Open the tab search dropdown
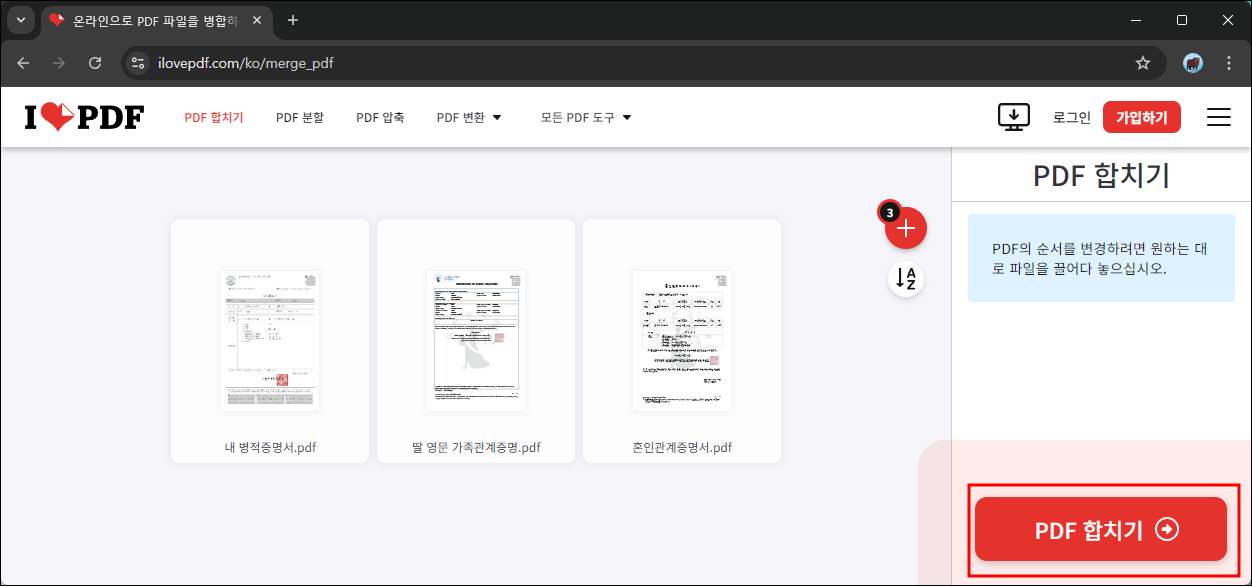The width and height of the screenshot is (1252, 586). click(21, 20)
